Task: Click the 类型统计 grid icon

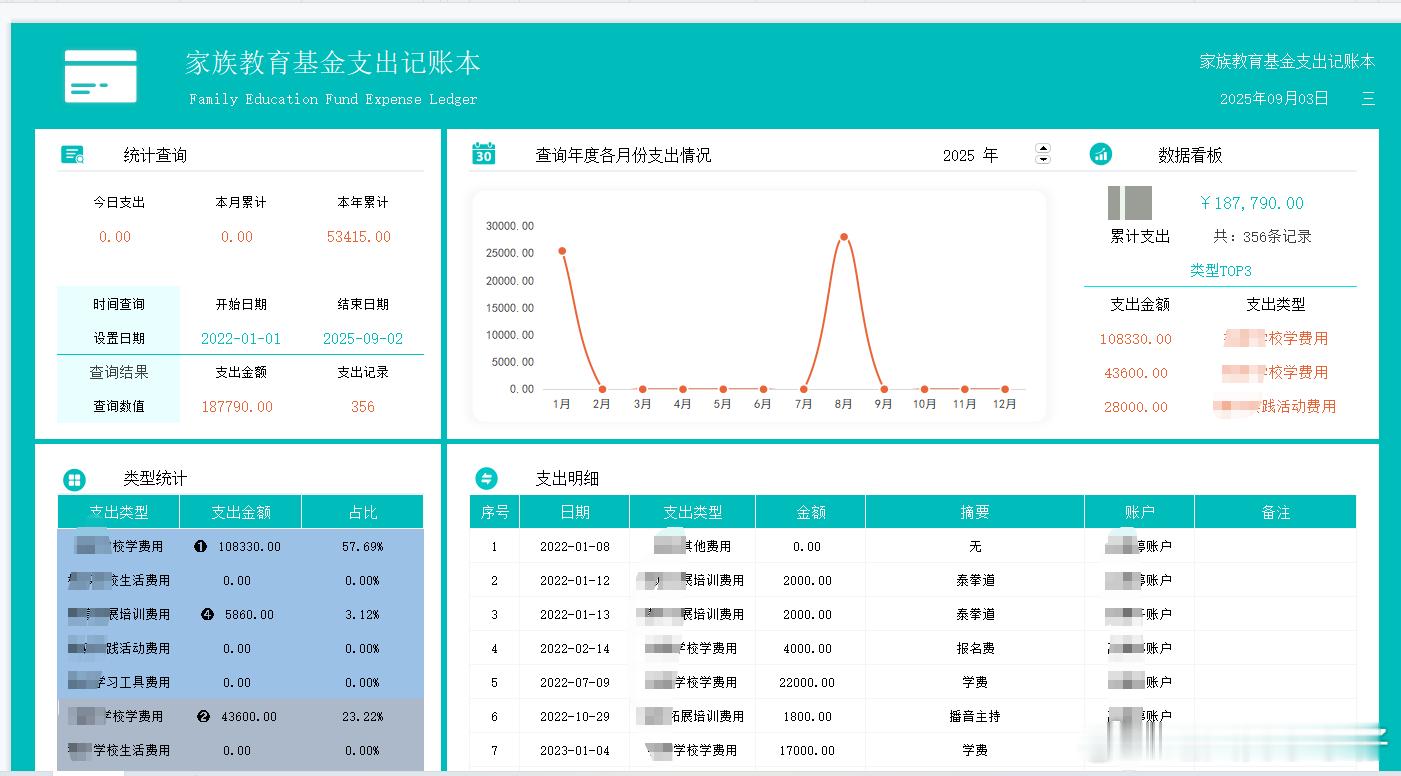Action: (x=74, y=479)
